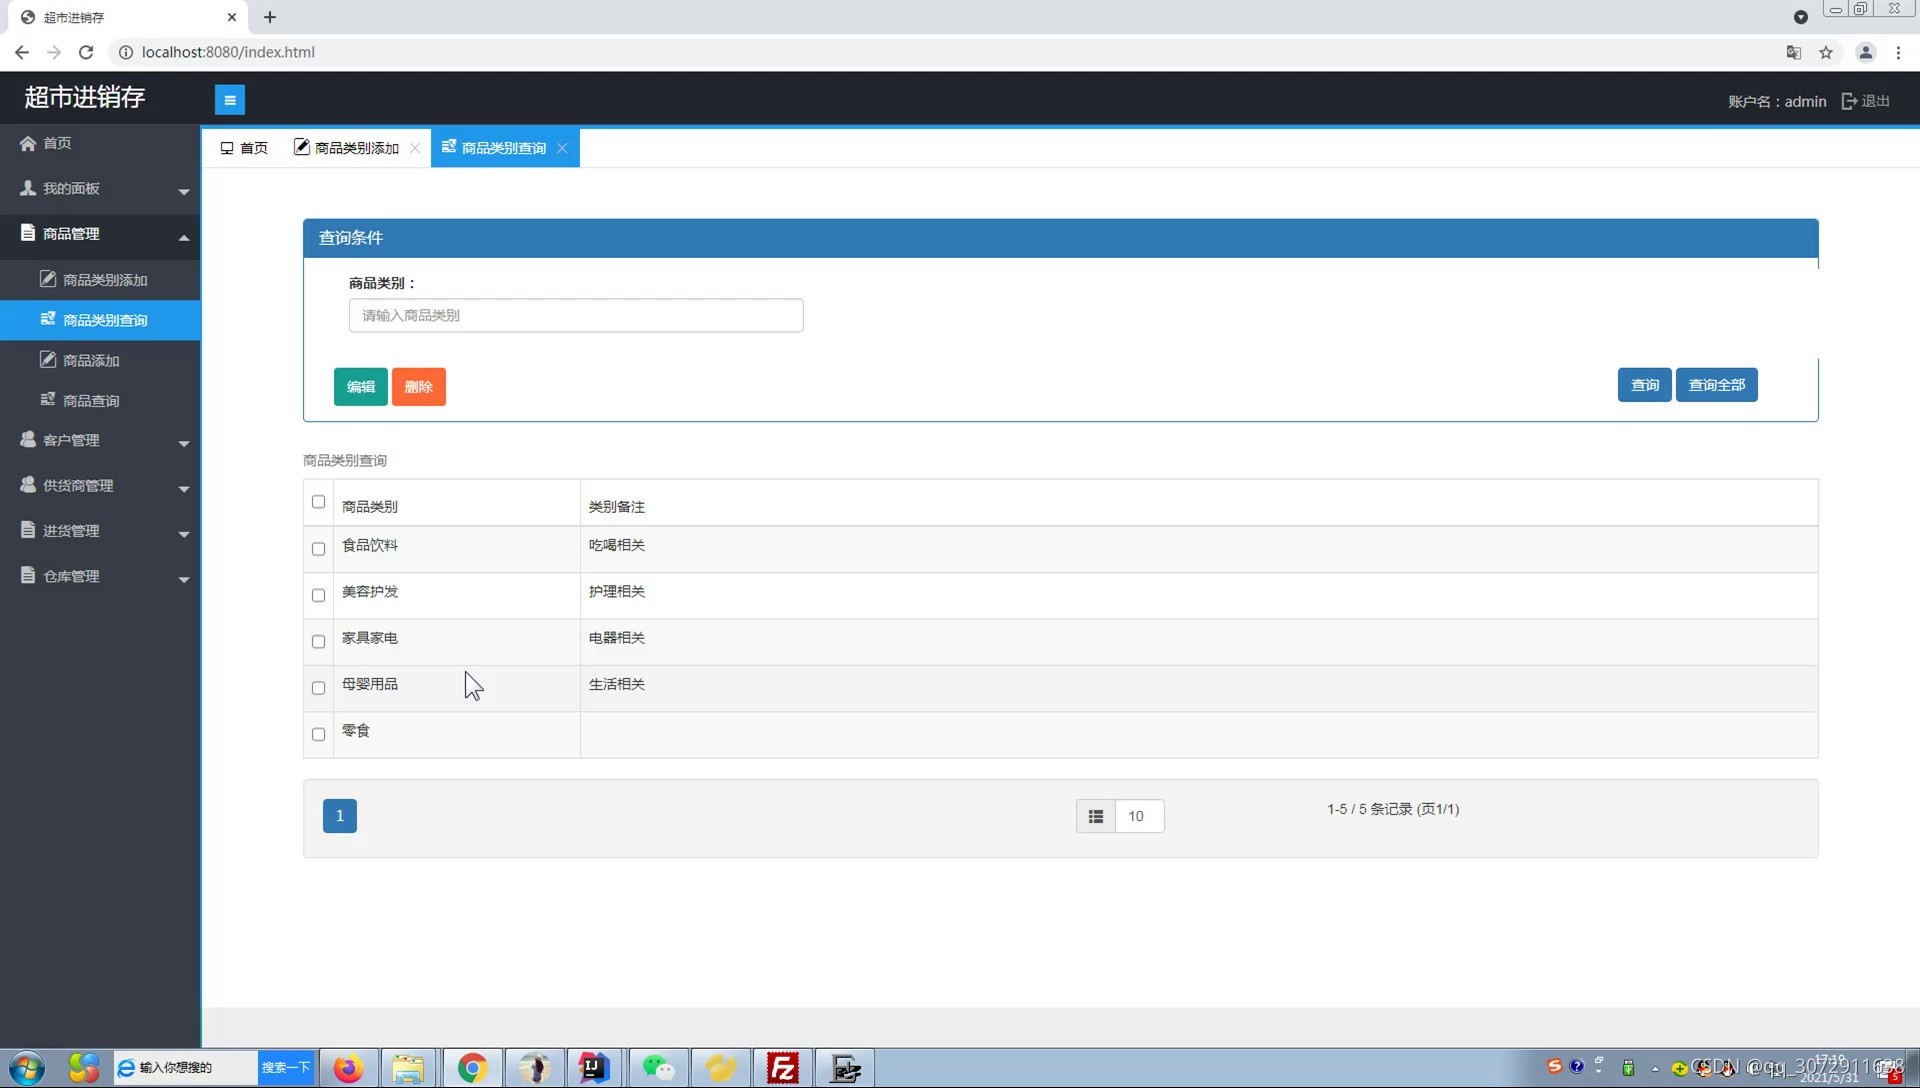Click the logout icon next to 退出
The image size is (1920, 1088).
[1848, 101]
